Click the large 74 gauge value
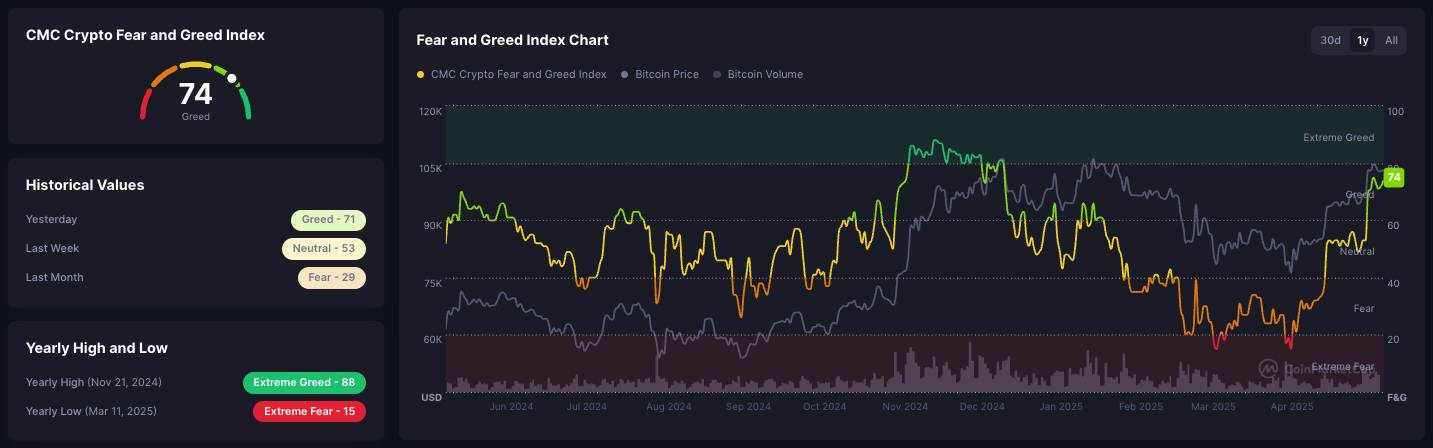 point(195,94)
